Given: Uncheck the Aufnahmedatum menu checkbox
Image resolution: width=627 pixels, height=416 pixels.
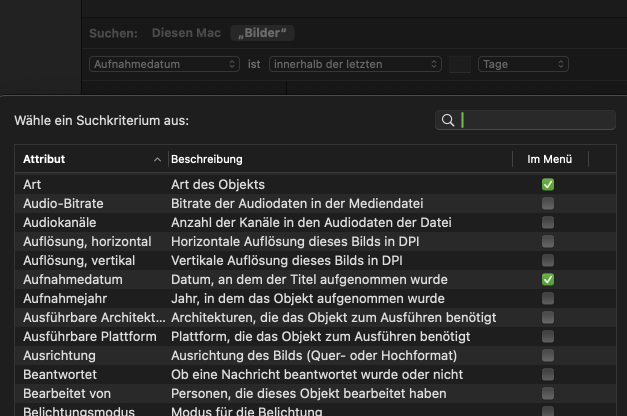Looking at the screenshot, I should (x=548, y=280).
